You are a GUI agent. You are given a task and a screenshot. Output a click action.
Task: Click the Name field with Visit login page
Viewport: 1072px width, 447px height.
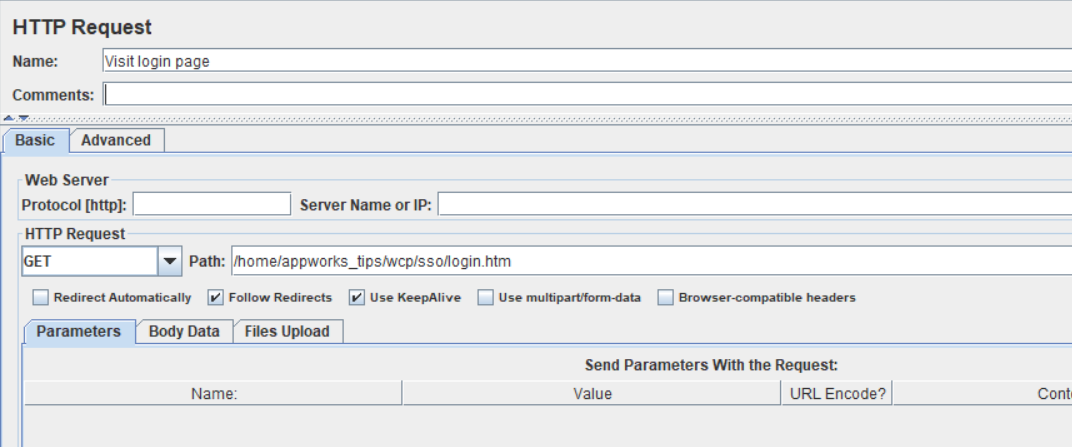coord(586,61)
